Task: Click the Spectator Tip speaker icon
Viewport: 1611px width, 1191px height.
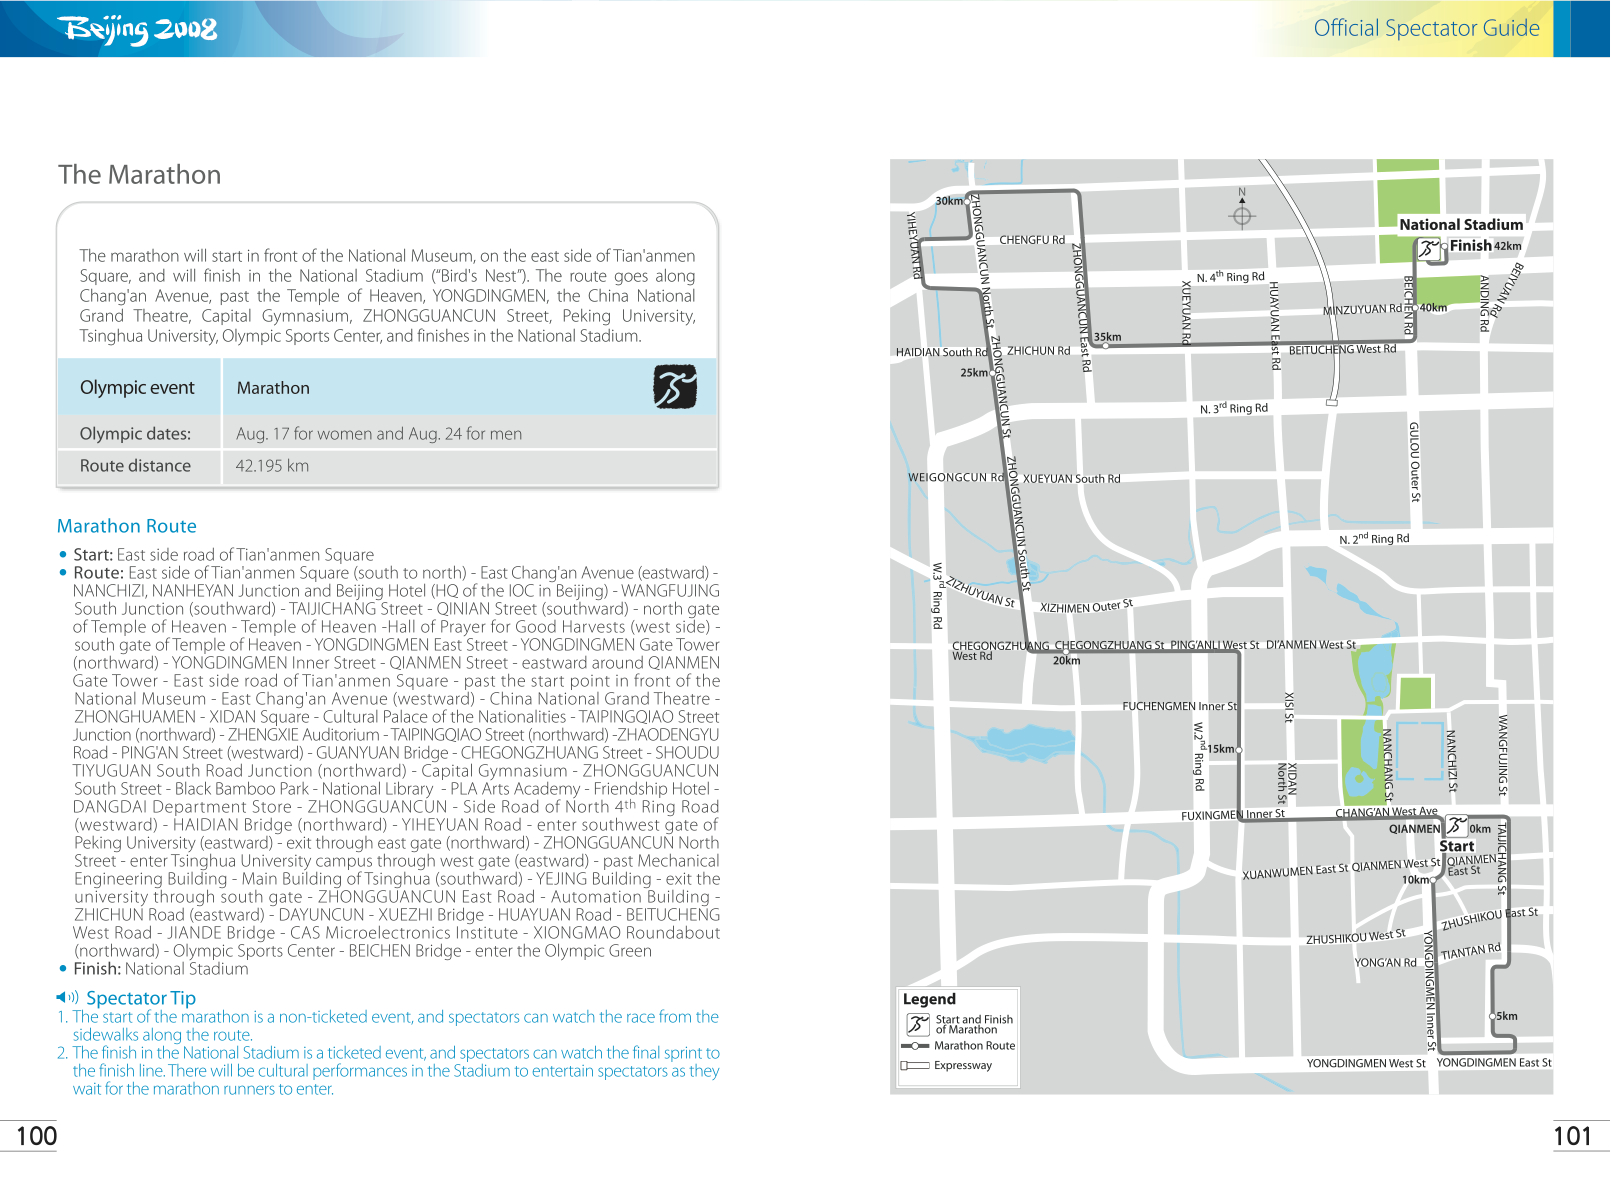Action: 67,997
